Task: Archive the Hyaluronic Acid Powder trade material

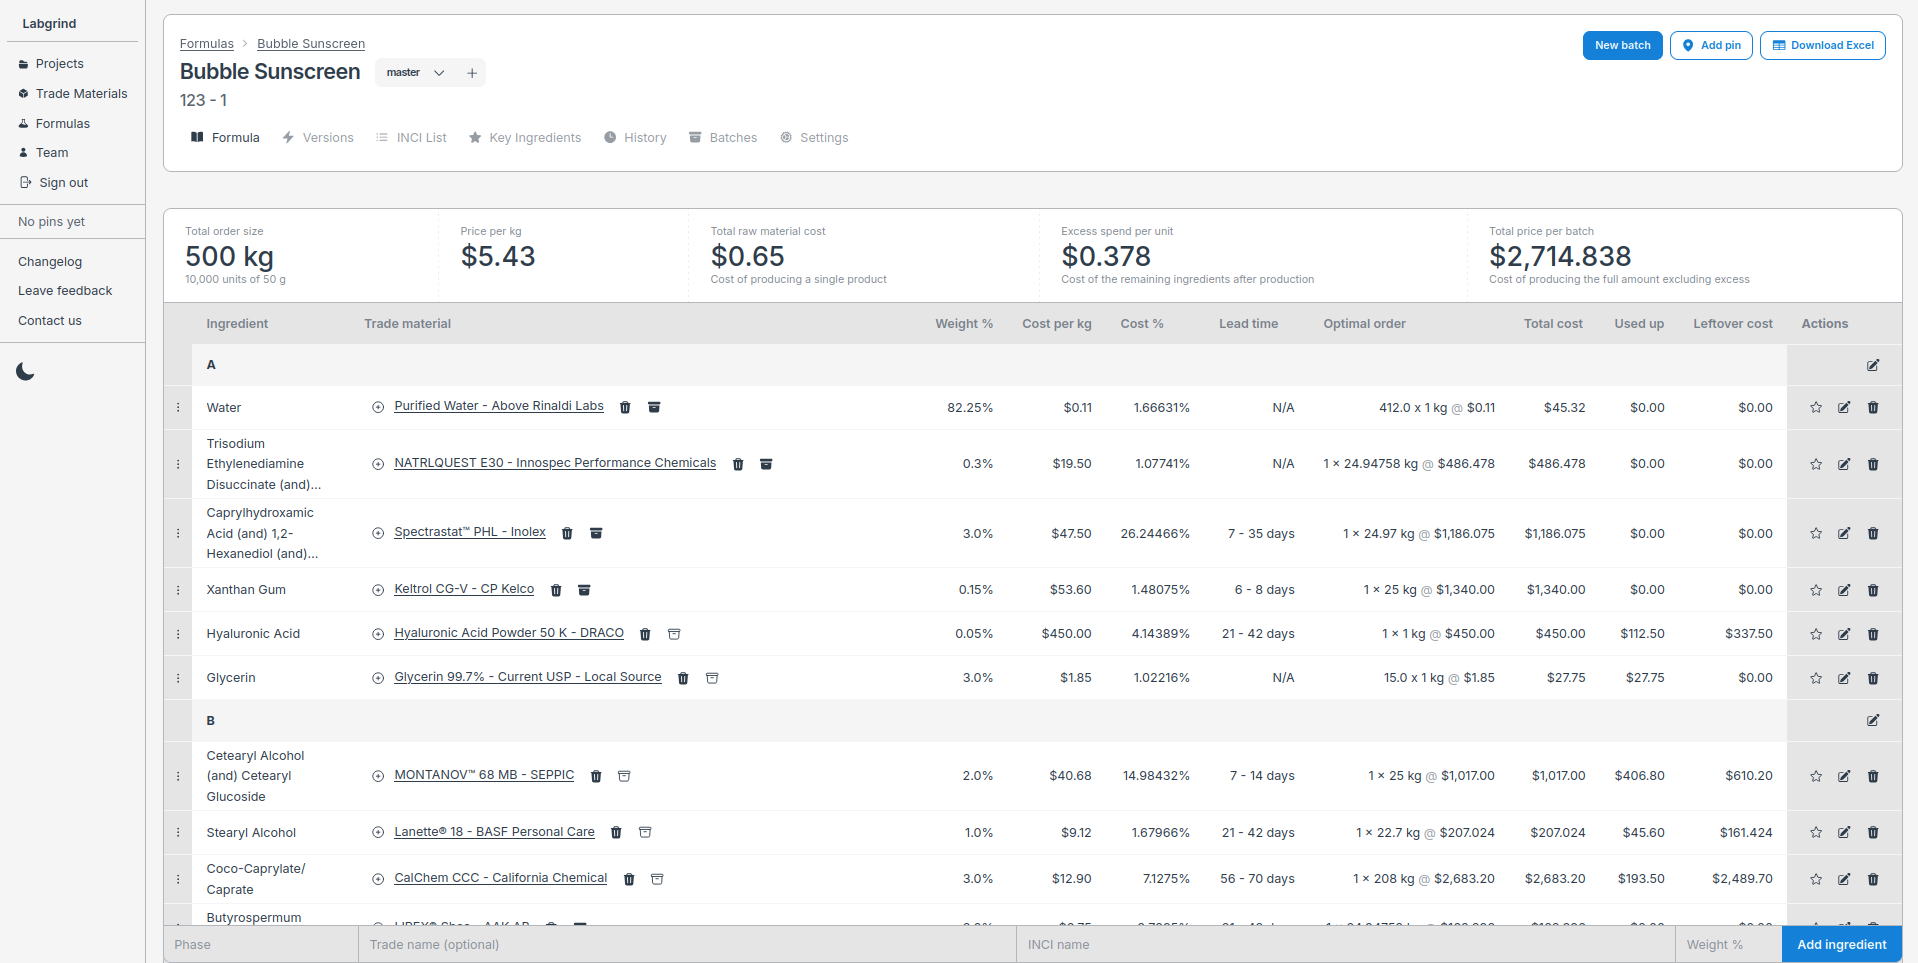Action: [x=673, y=634]
